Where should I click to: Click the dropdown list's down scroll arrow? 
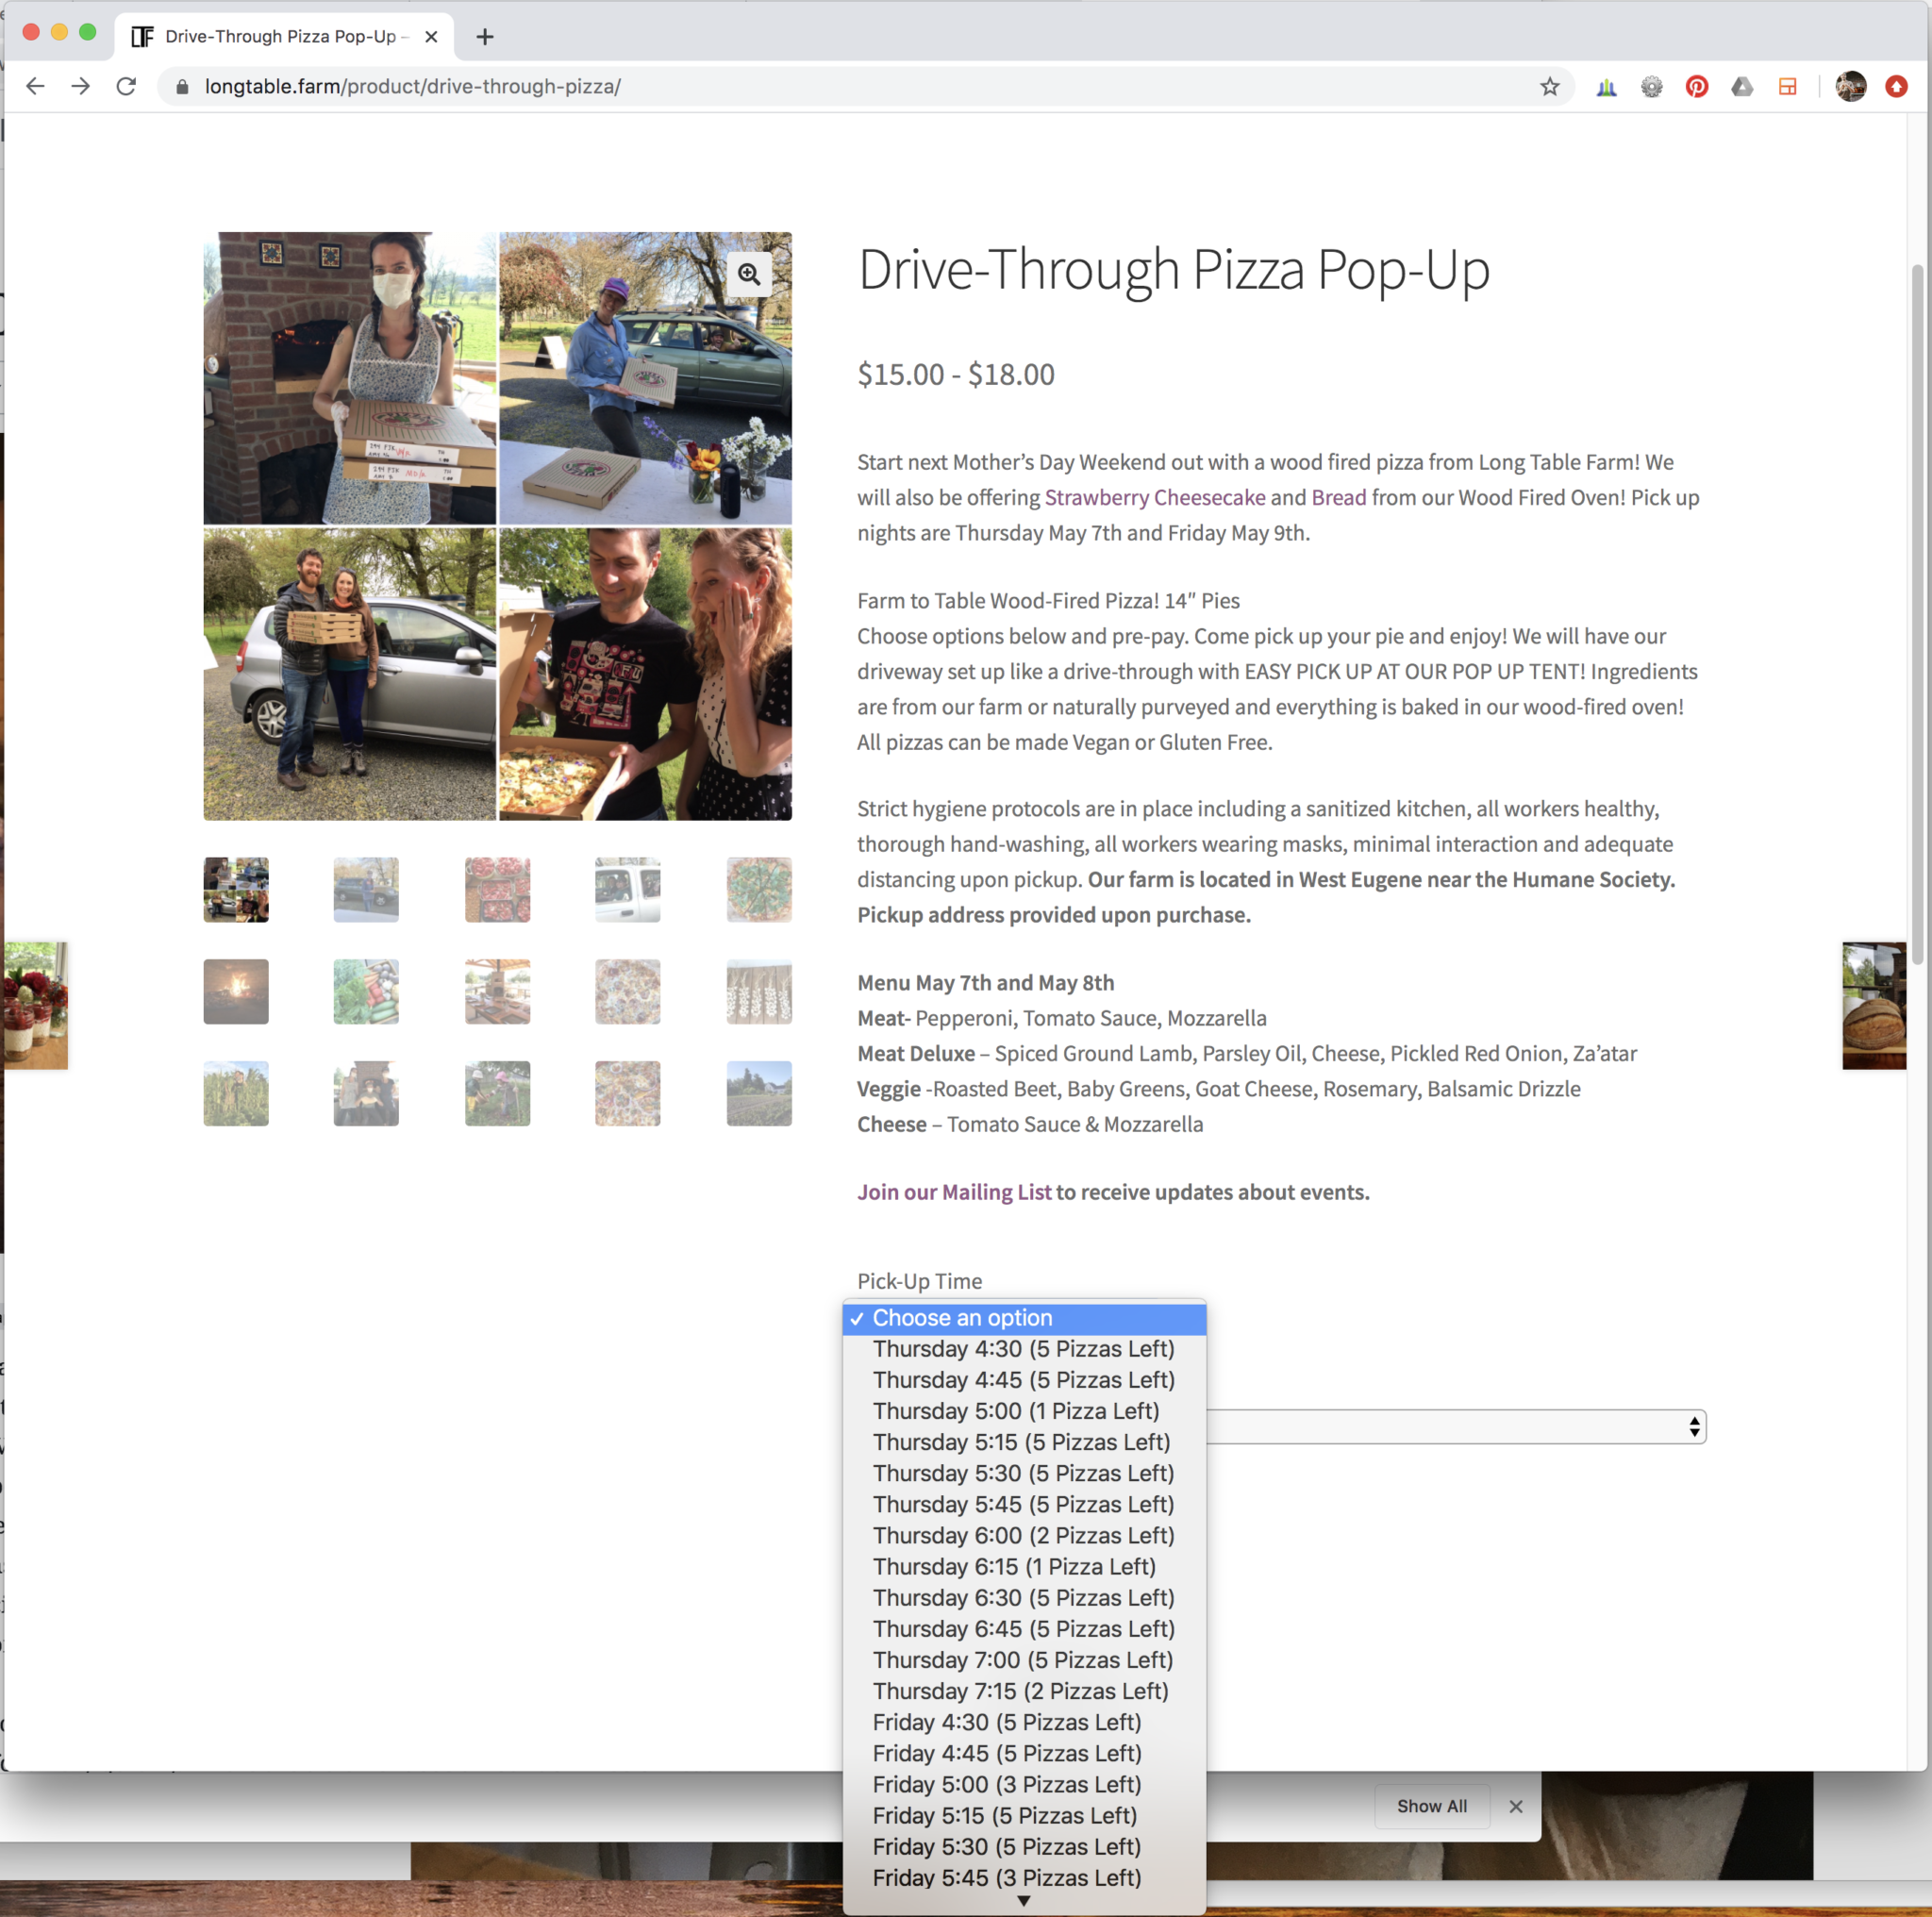(1024, 1901)
